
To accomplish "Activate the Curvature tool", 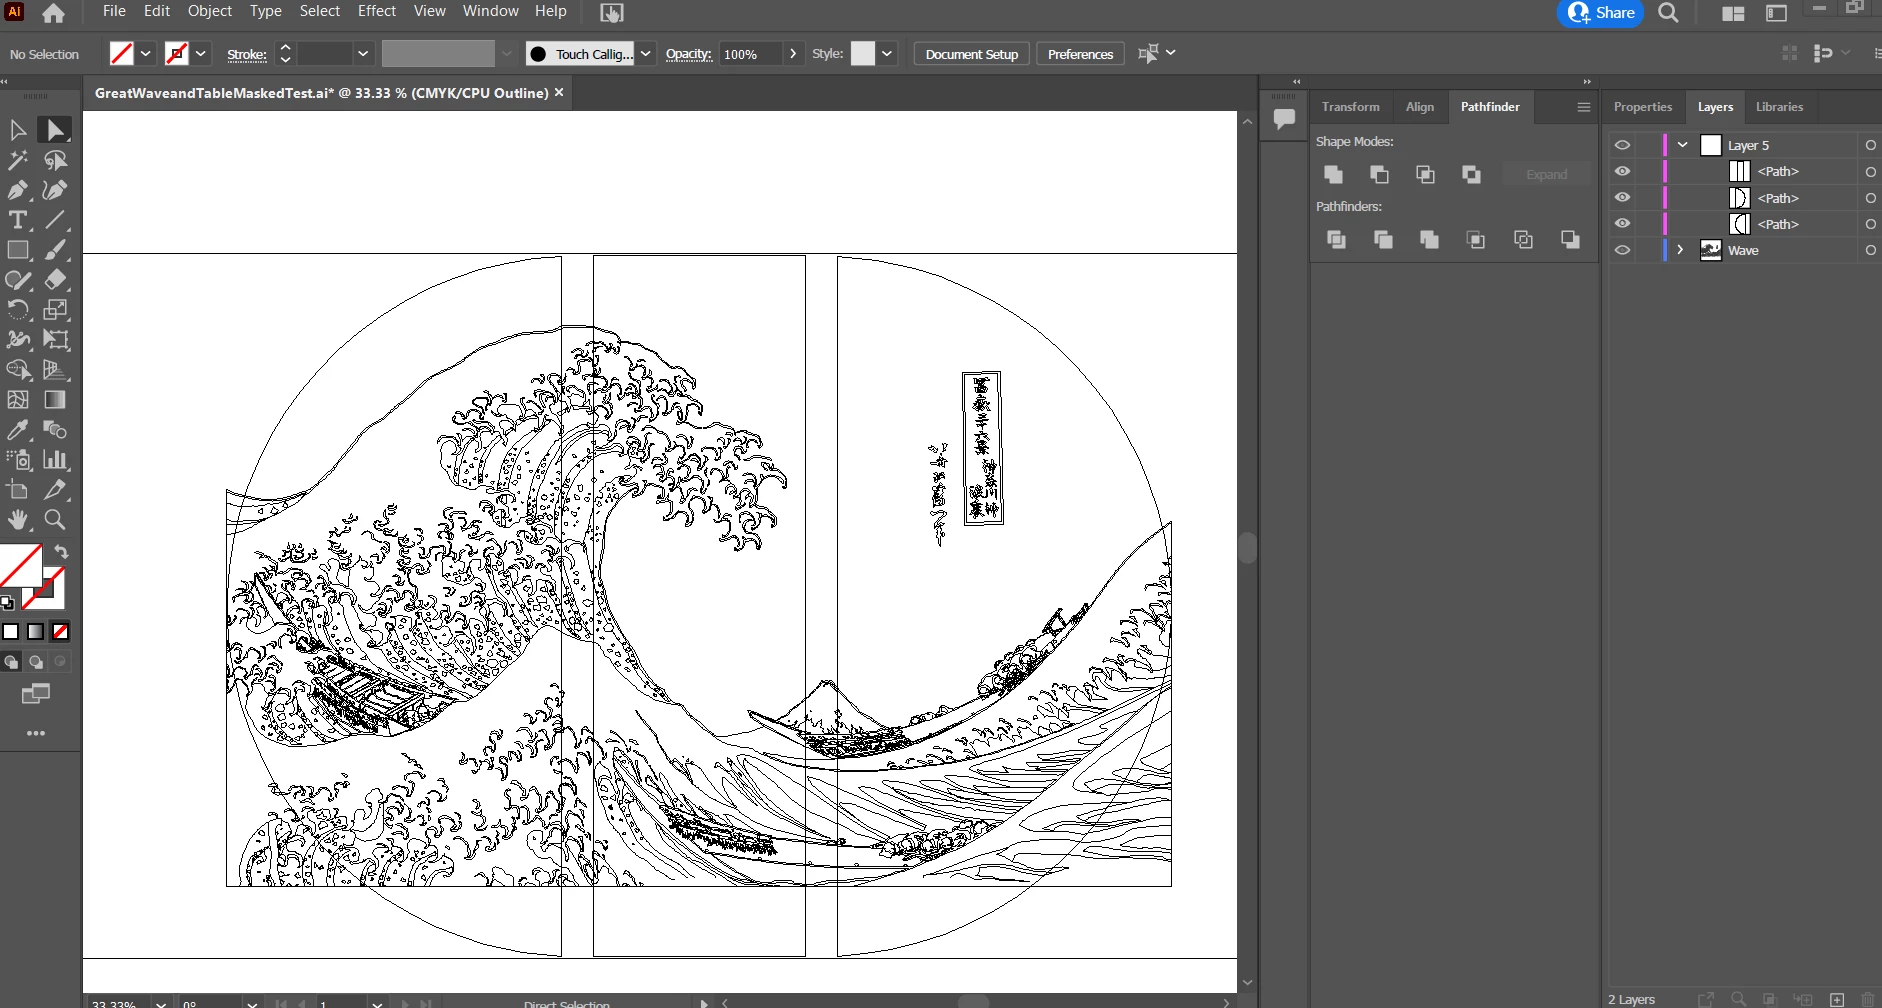I will click(55, 190).
